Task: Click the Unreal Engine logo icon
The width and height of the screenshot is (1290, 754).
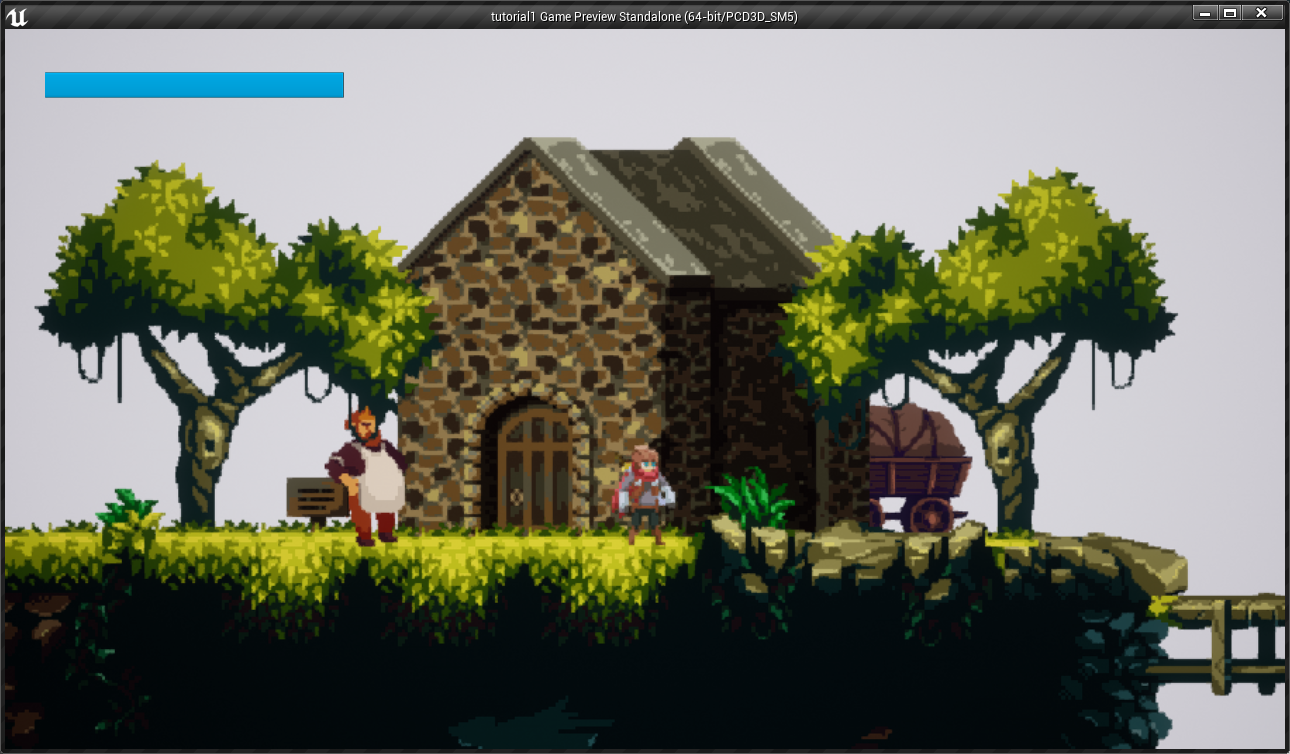Action: 17,16
